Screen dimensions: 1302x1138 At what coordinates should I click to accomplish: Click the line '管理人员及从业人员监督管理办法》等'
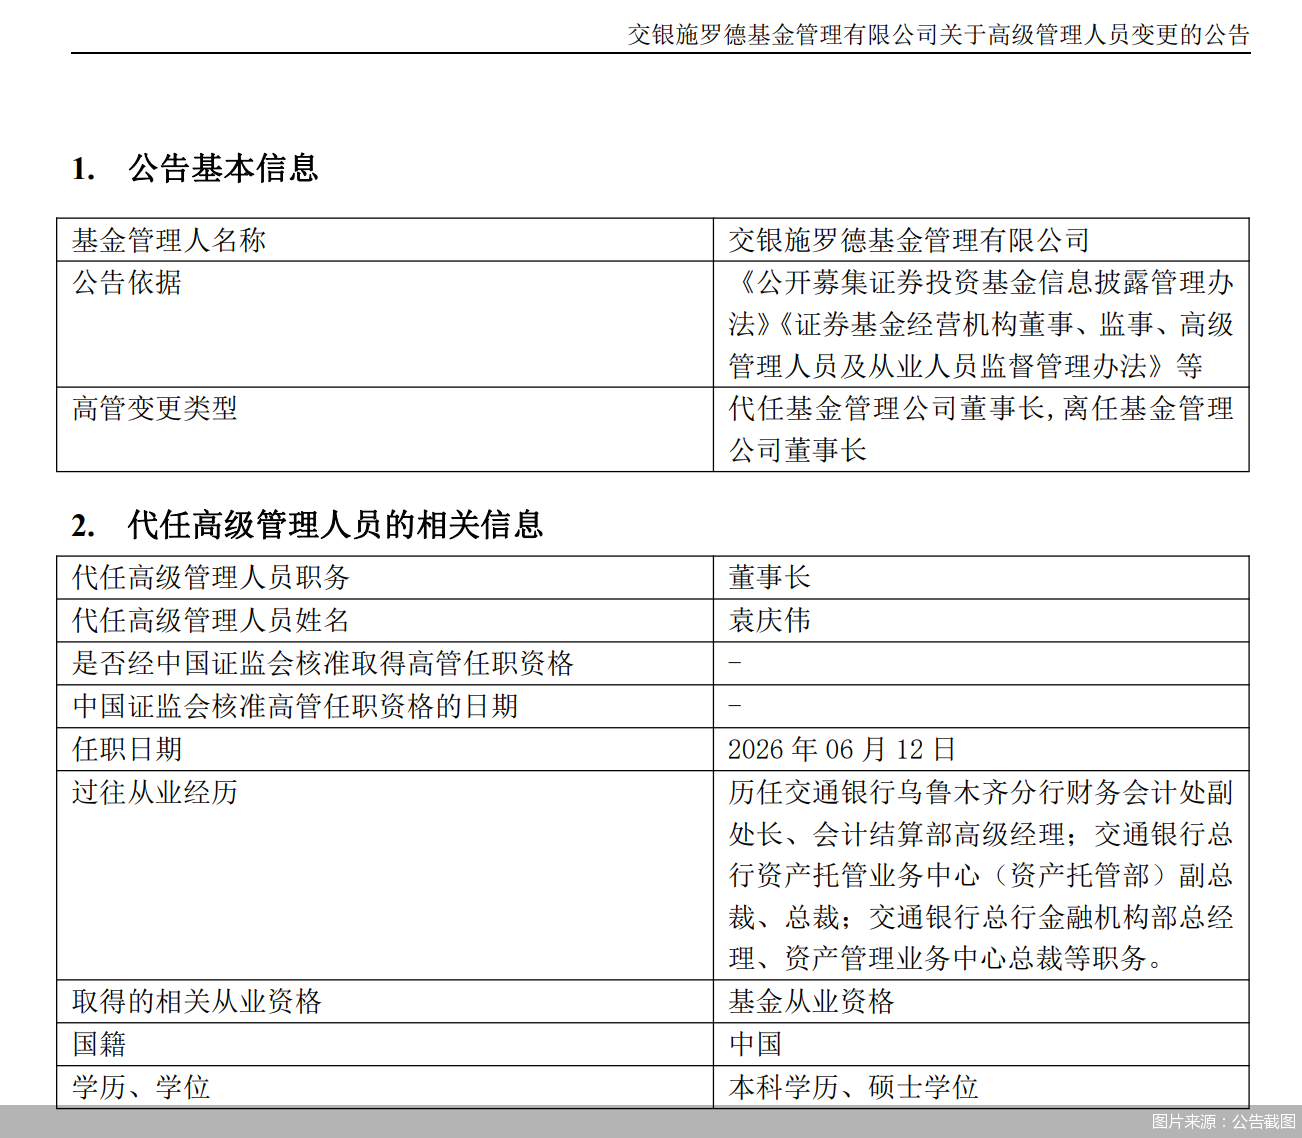[966, 366]
